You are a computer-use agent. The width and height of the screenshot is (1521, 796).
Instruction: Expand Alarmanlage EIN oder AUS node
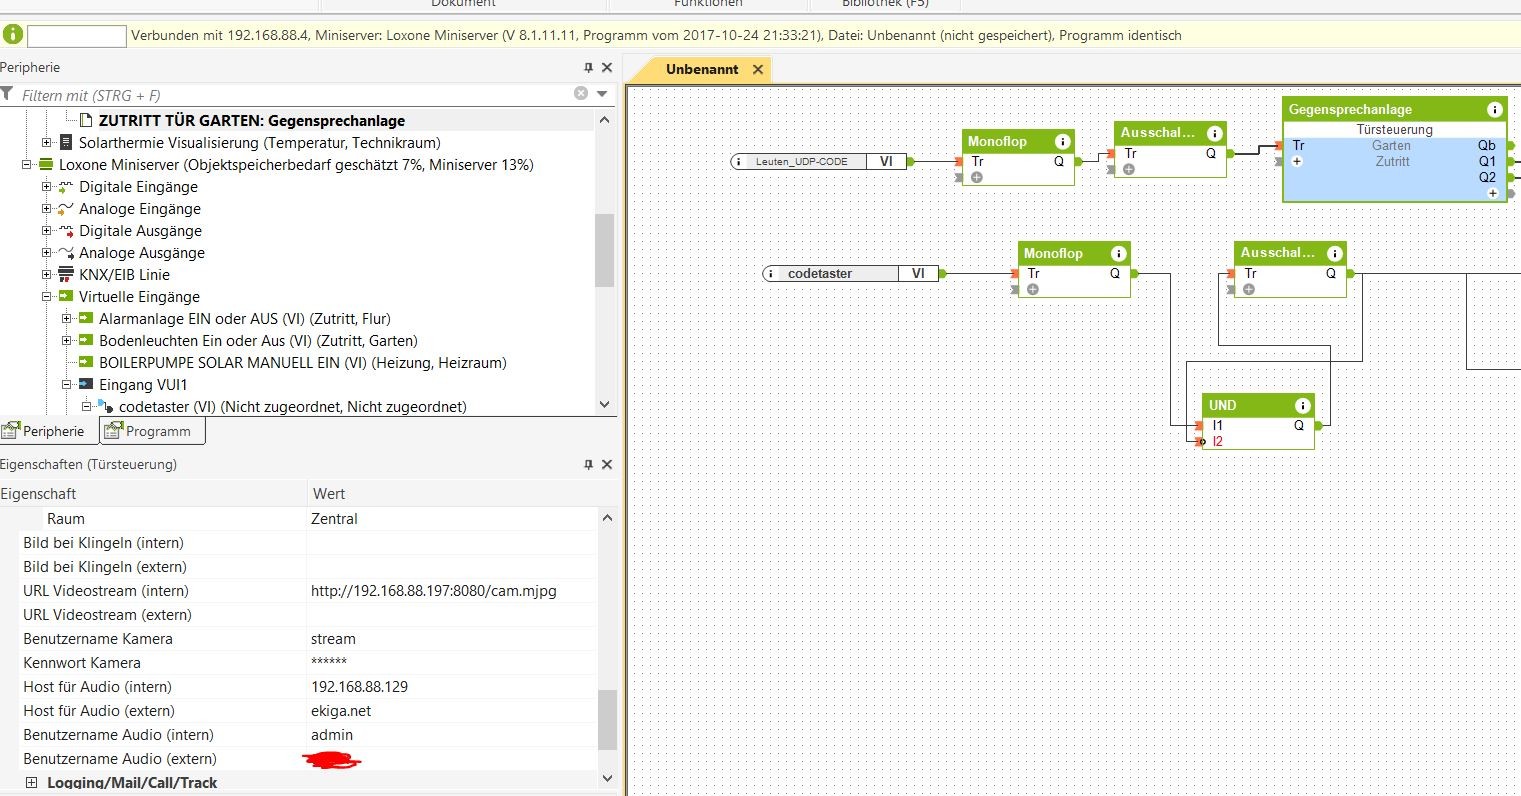pyautogui.click(x=66, y=319)
